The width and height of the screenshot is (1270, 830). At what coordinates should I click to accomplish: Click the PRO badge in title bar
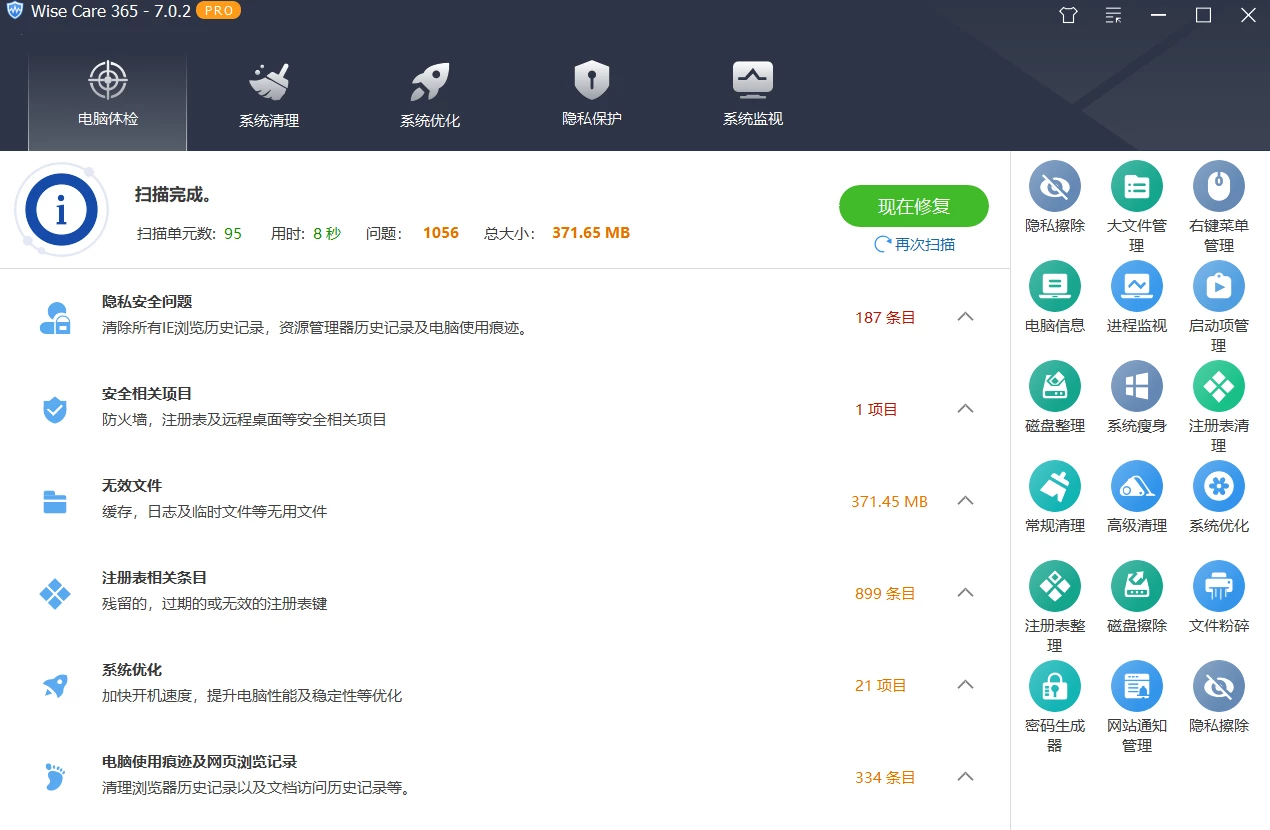click(218, 11)
